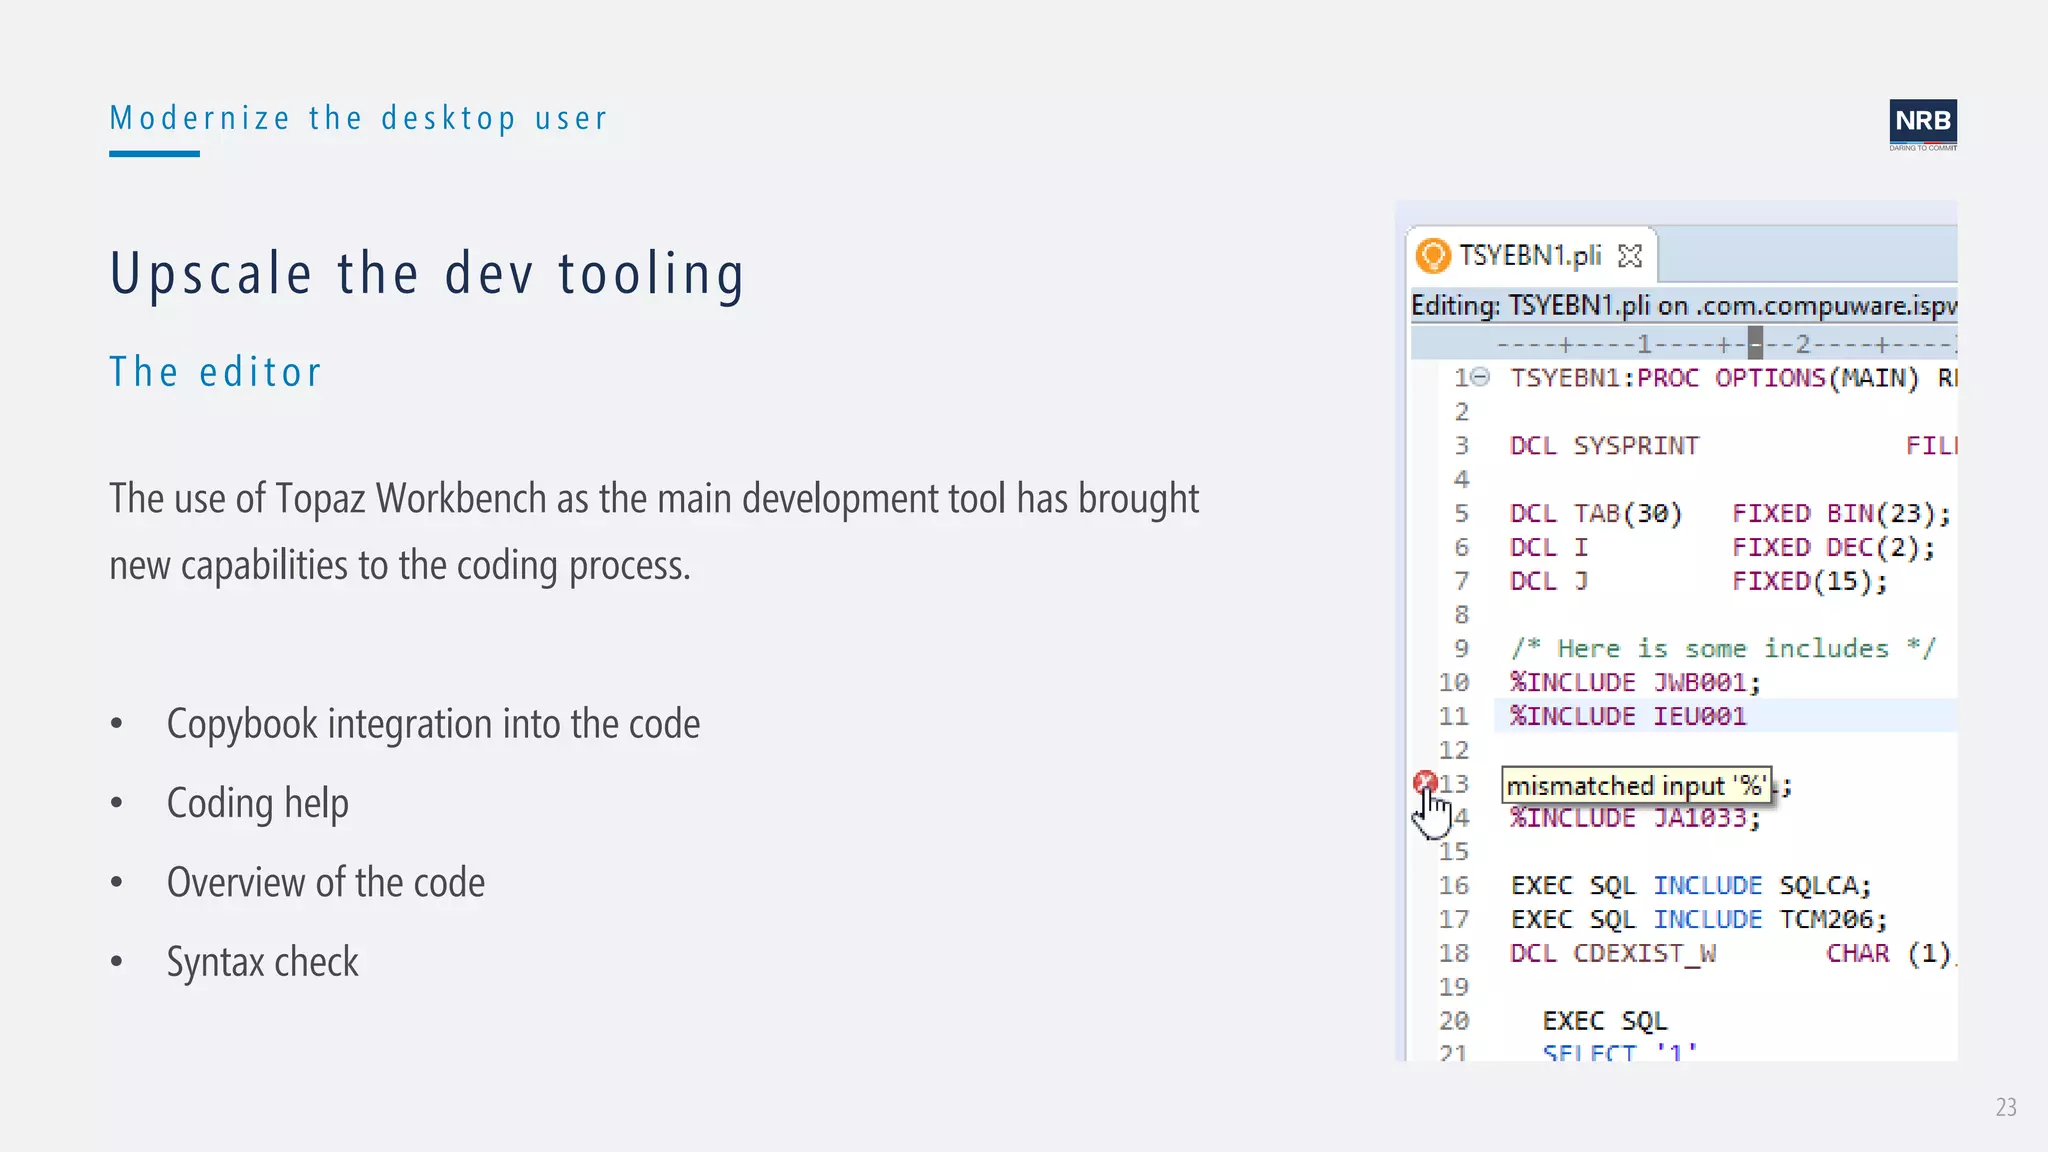Click slide page number 23
This screenshot has width=2048, height=1152.
coord(2006,1107)
